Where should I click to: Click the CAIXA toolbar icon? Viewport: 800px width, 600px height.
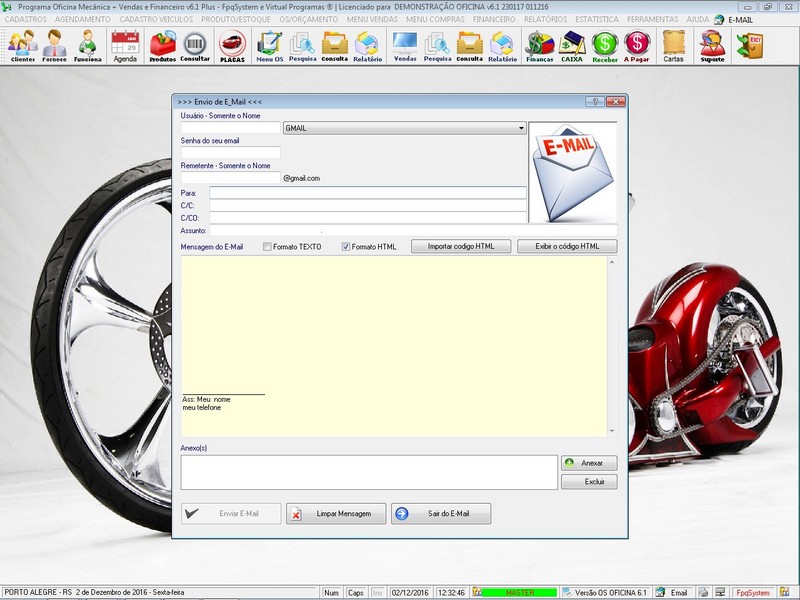(x=572, y=45)
